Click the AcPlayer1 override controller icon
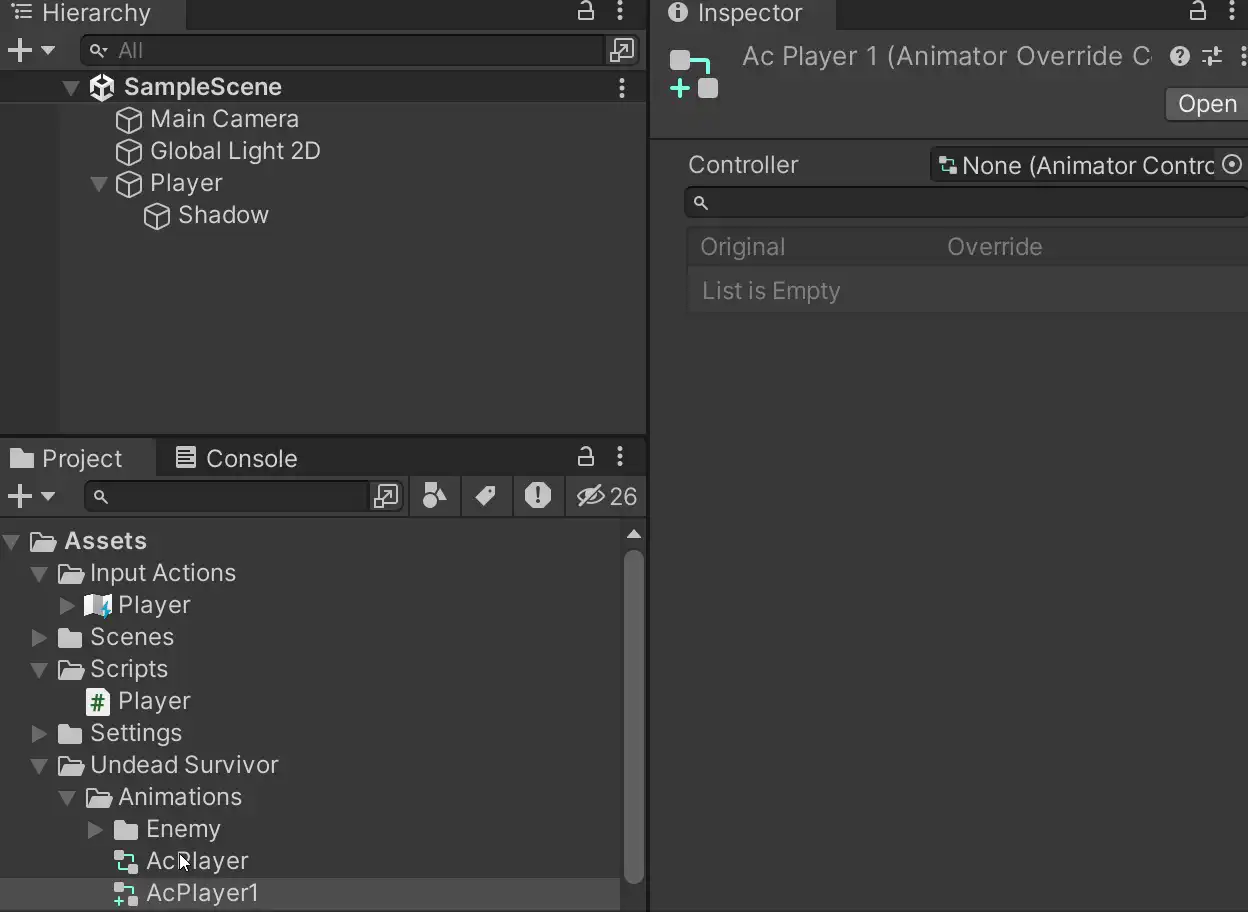The image size is (1248, 912). point(125,894)
